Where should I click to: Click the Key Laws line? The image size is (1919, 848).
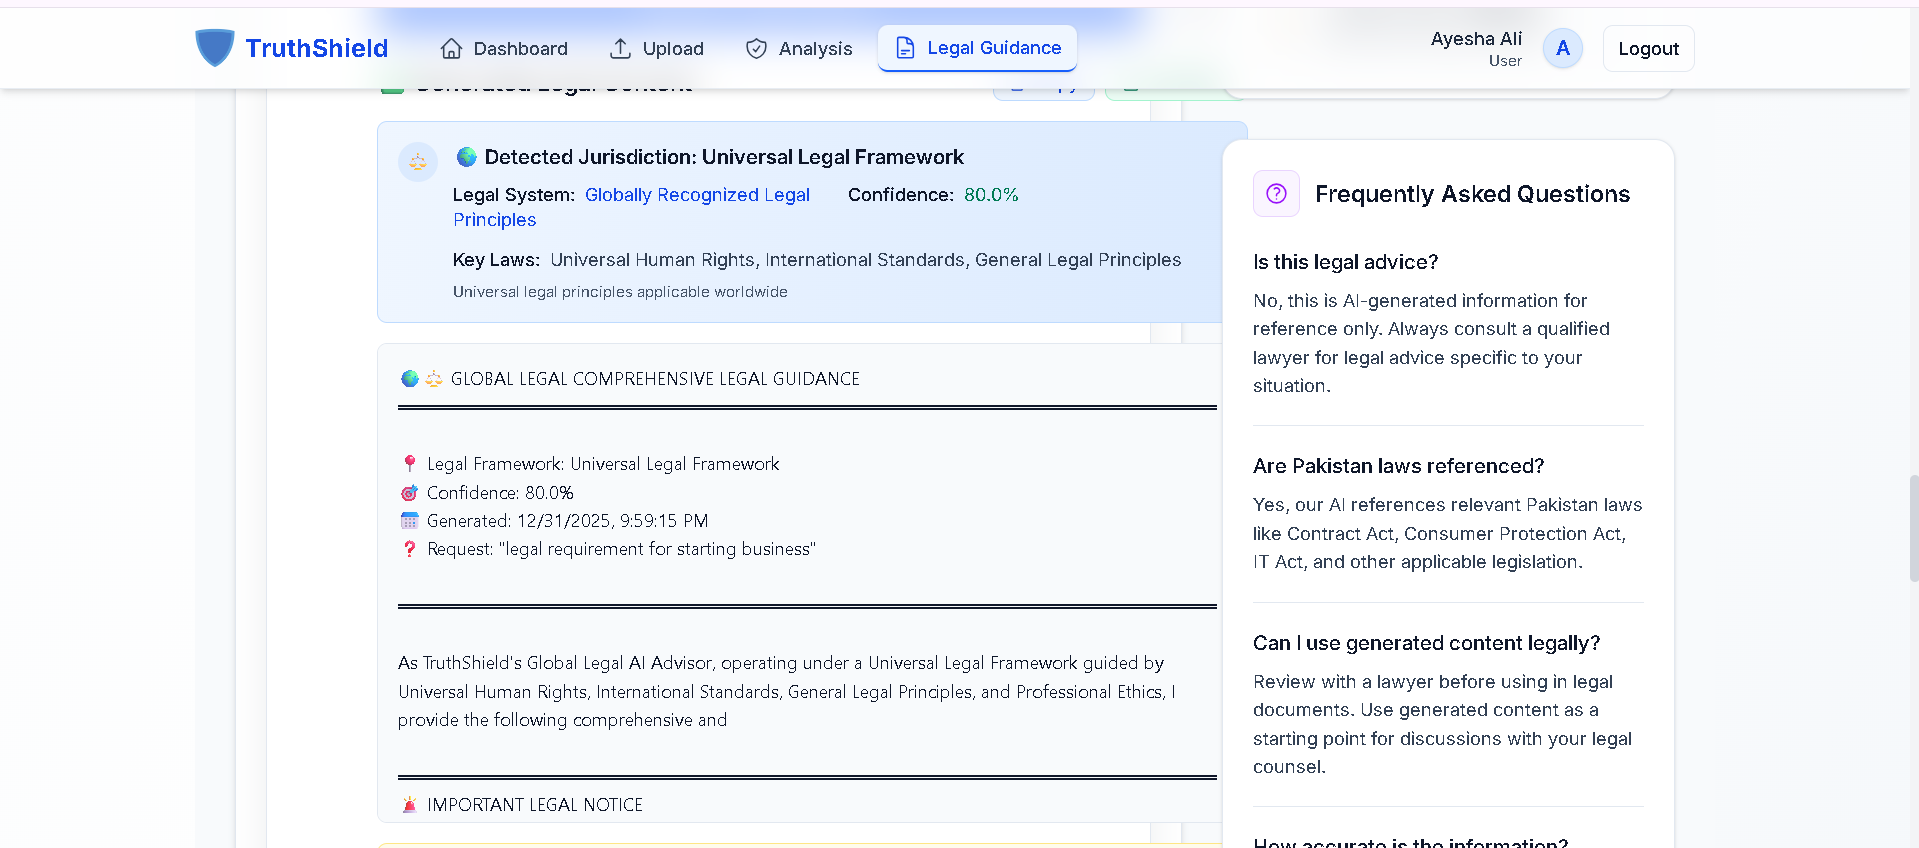pyautogui.click(x=816, y=260)
